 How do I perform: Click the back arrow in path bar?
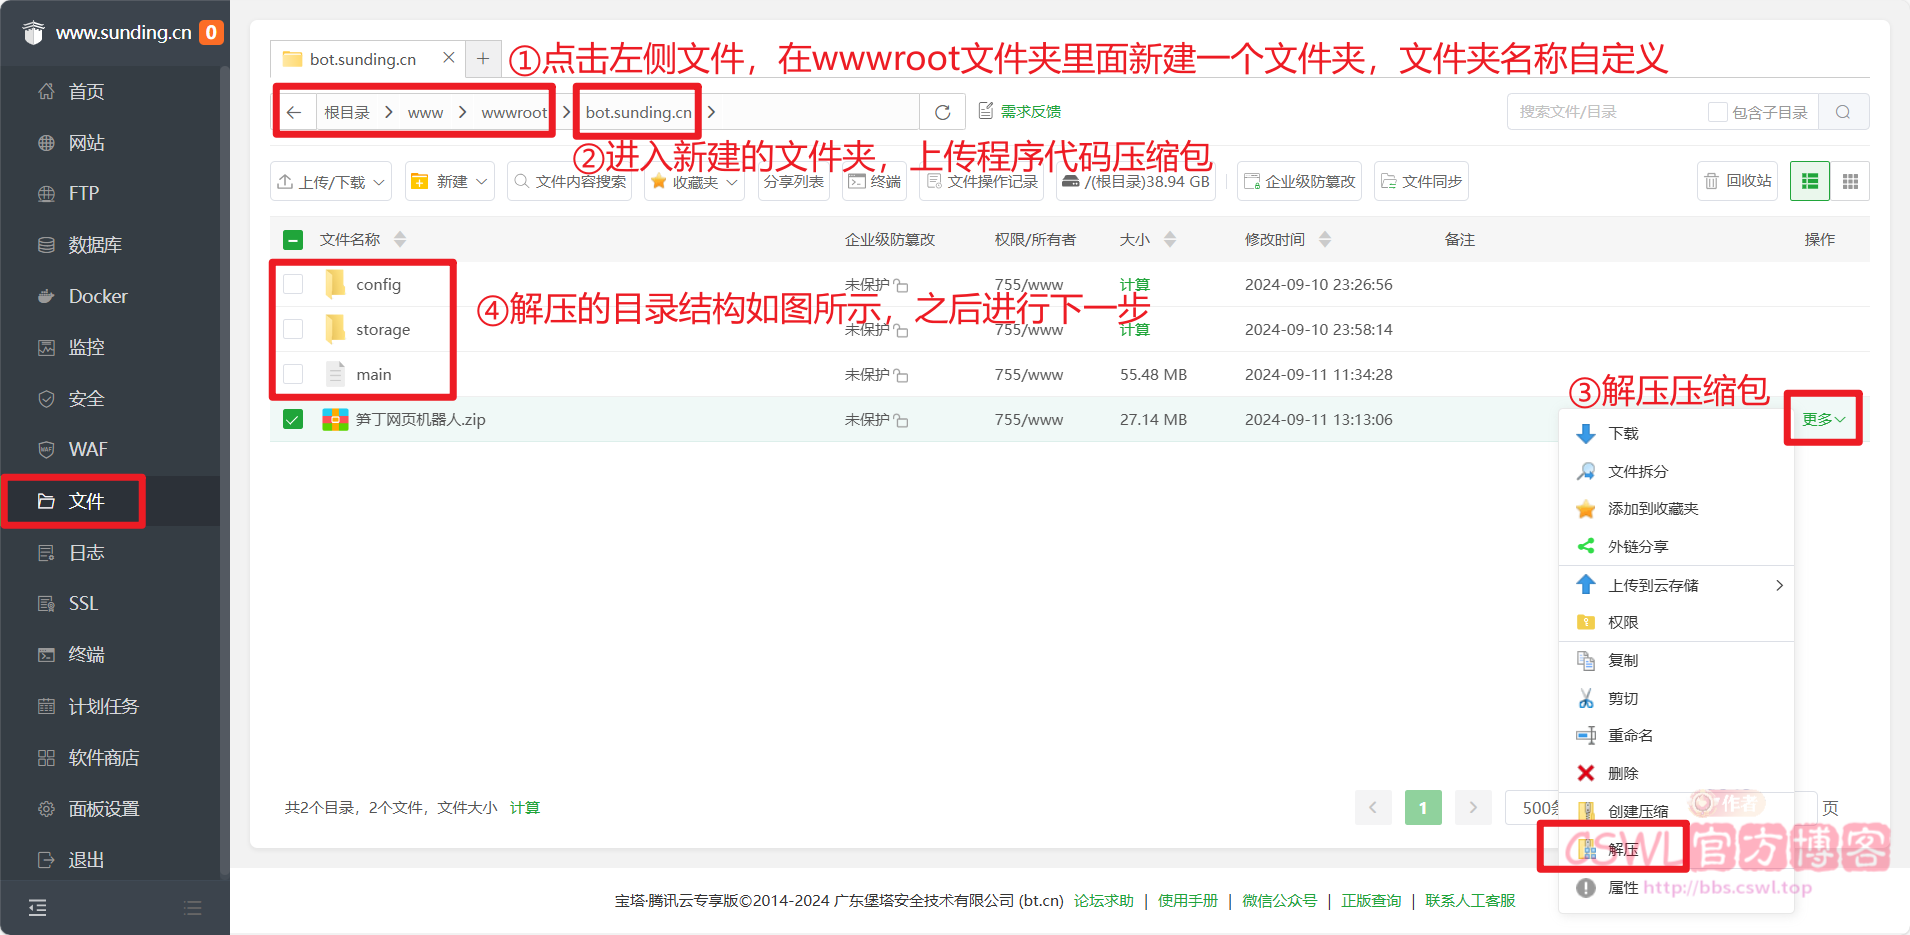[x=294, y=112]
